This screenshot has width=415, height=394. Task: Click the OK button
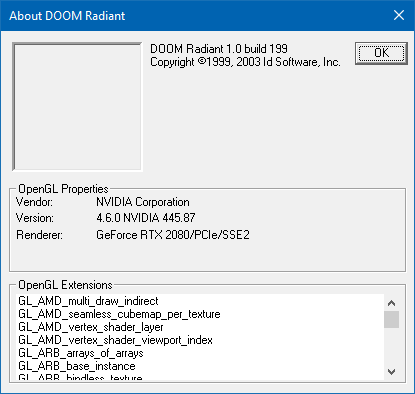tap(381, 53)
